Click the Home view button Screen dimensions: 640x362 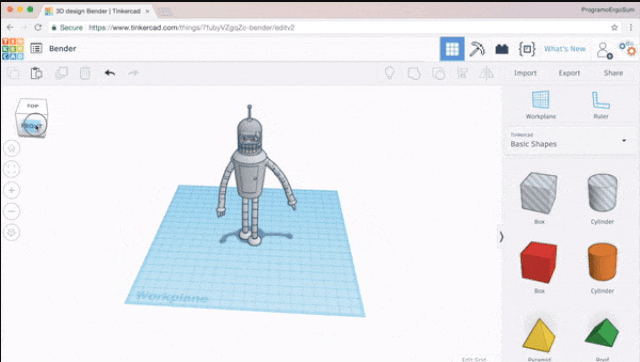coord(11,148)
